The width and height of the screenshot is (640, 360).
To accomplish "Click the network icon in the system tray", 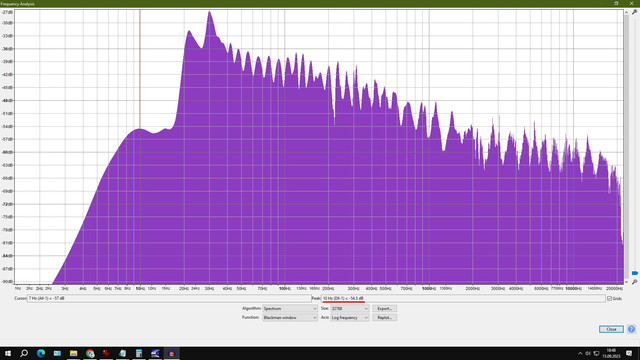I will (x=596, y=353).
